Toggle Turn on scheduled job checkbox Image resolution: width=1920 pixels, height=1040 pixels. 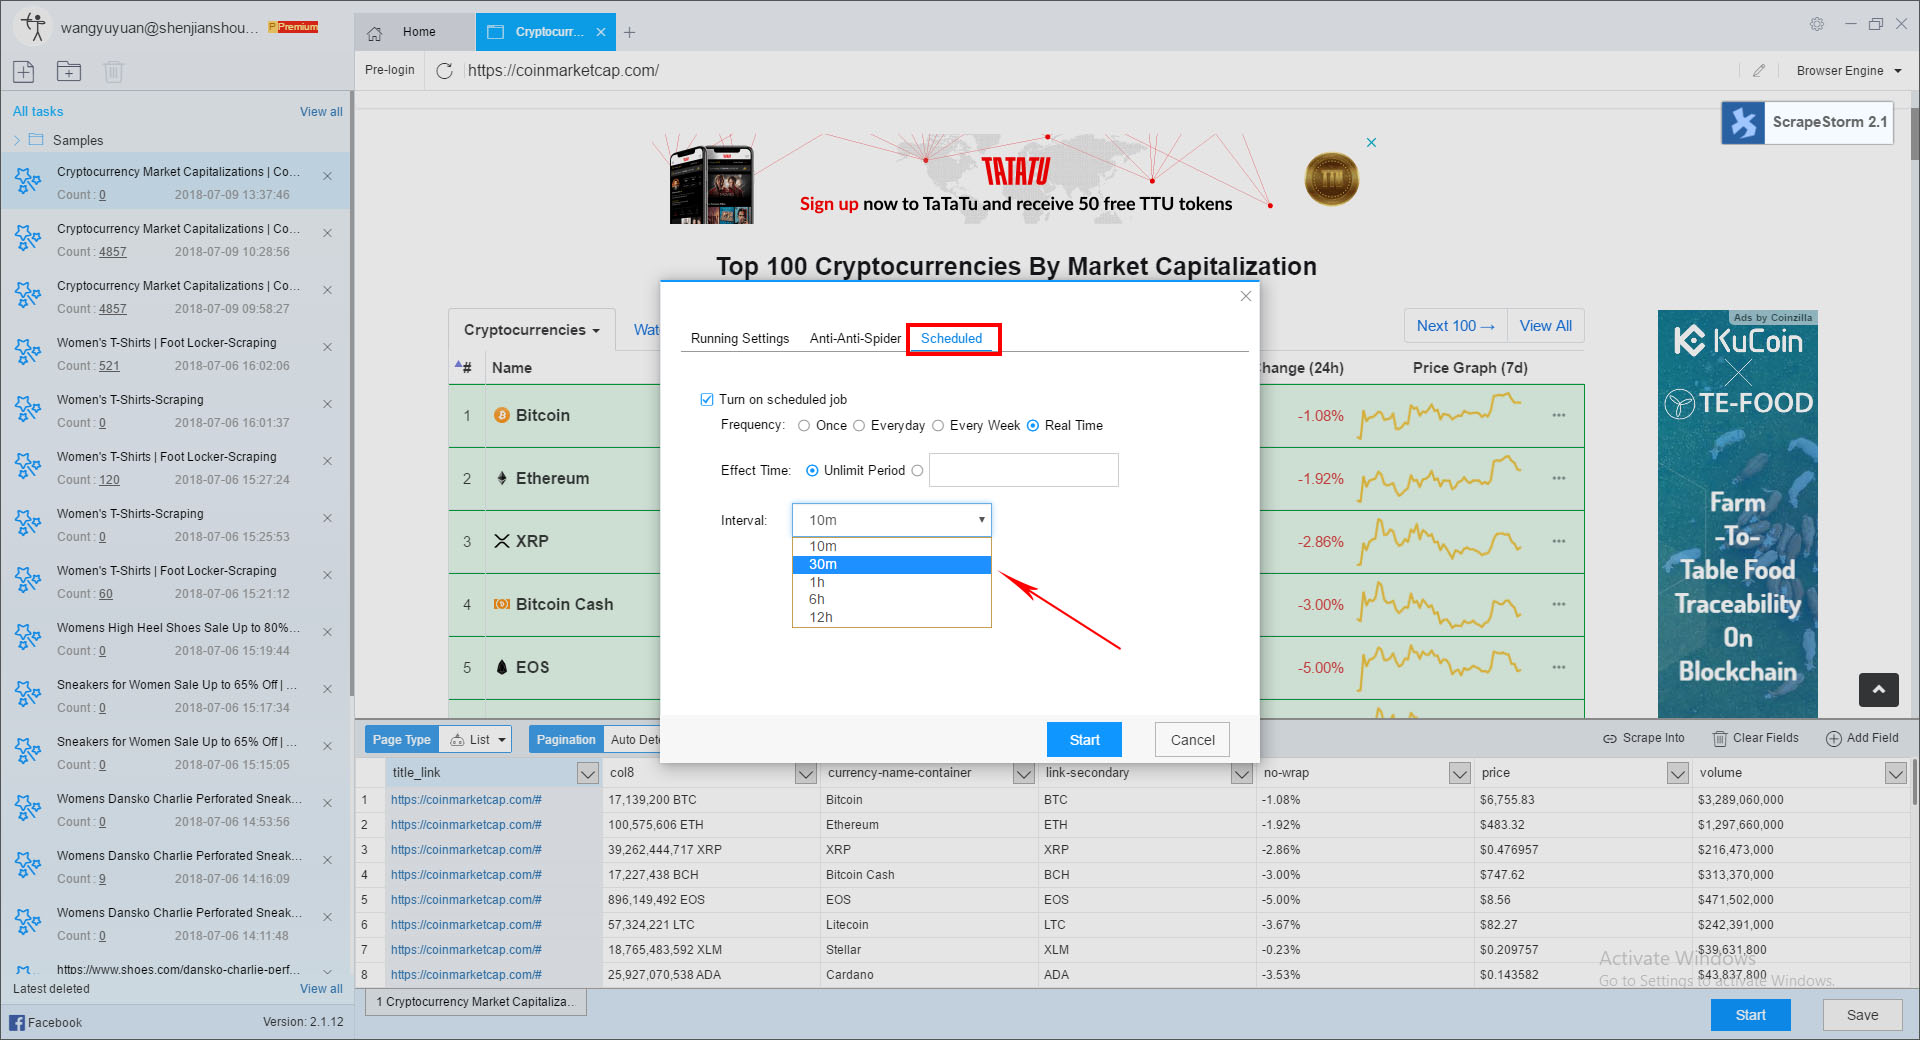707,399
